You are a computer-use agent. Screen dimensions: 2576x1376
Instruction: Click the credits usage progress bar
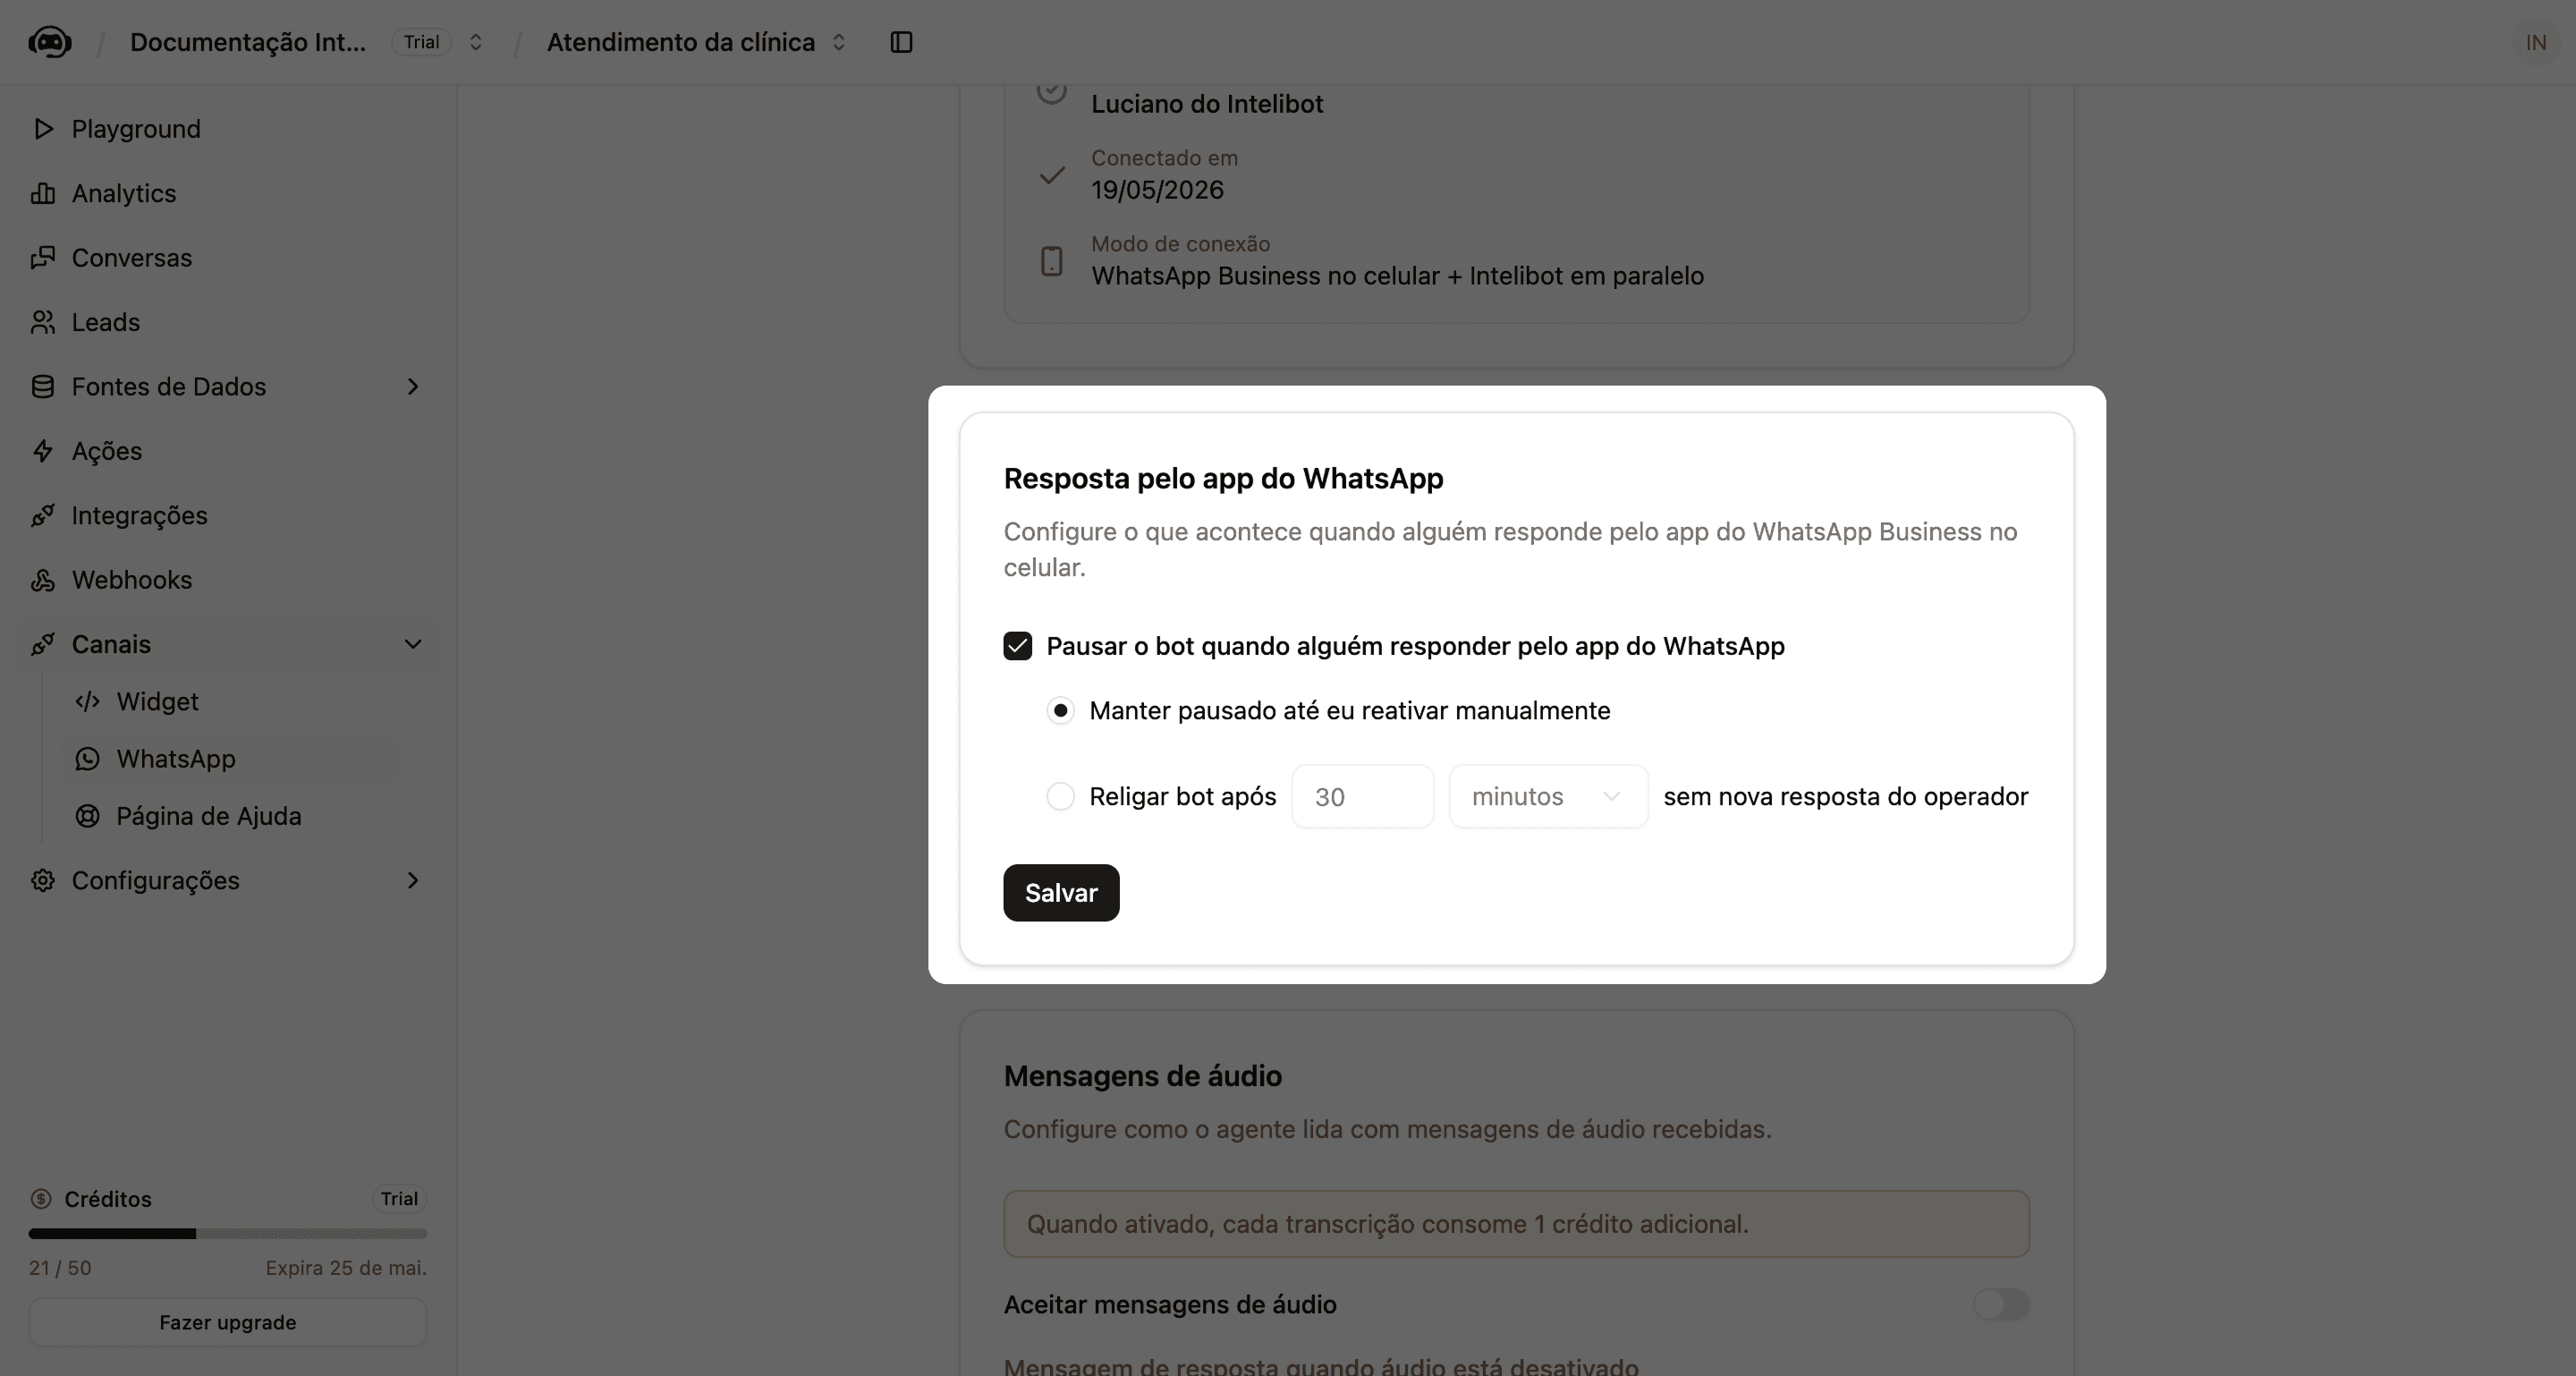pyautogui.click(x=228, y=1234)
